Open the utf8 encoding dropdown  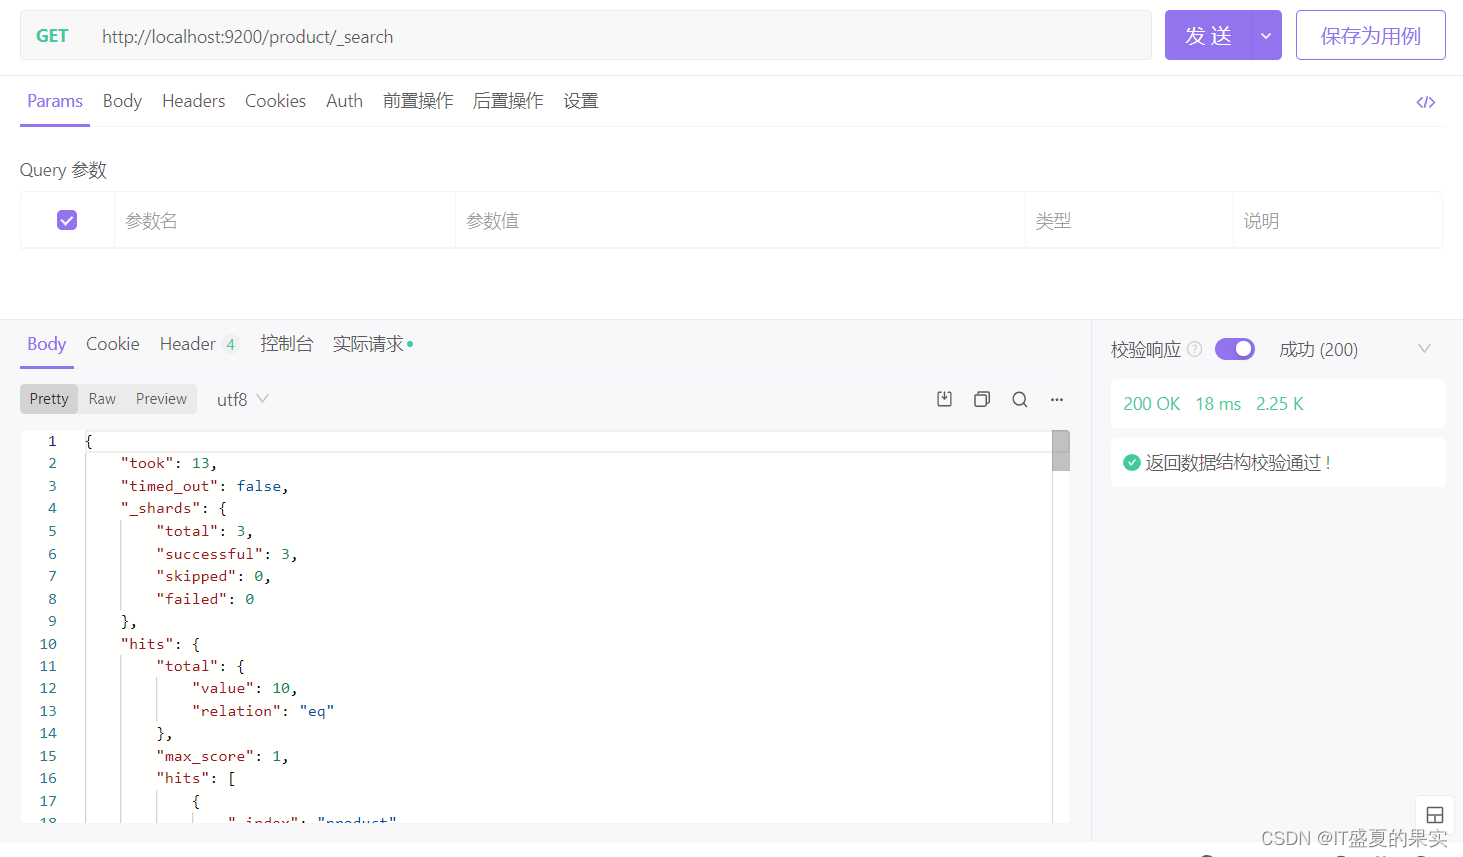click(240, 398)
